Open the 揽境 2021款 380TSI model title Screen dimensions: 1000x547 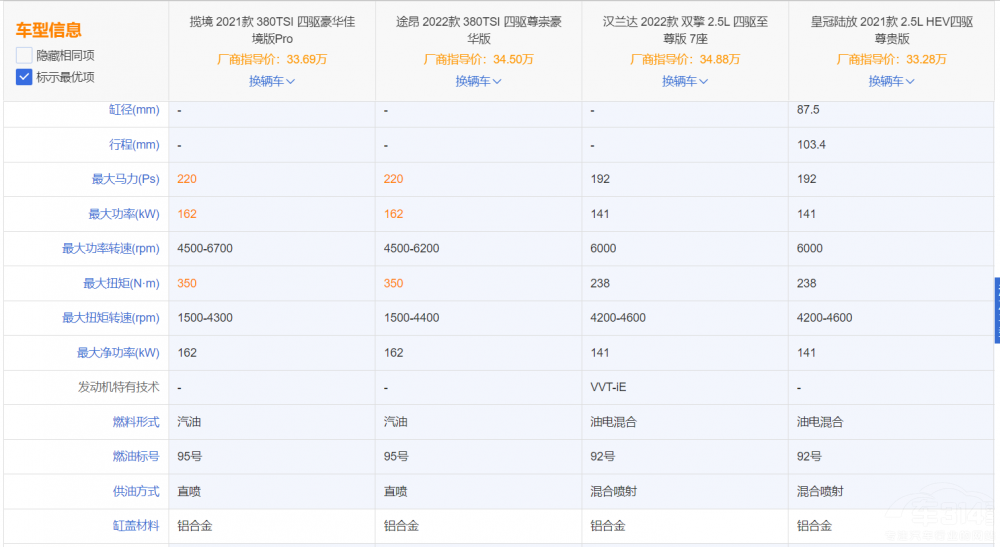coord(272,30)
